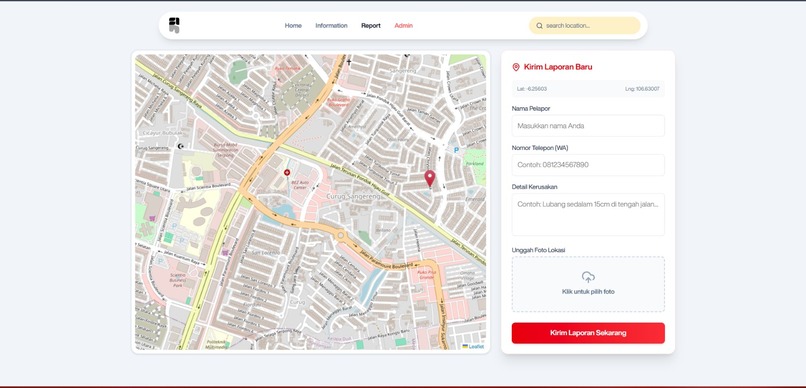Go to the Home page
Image resolution: width=806 pixels, height=388 pixels.
coord(293,26)
